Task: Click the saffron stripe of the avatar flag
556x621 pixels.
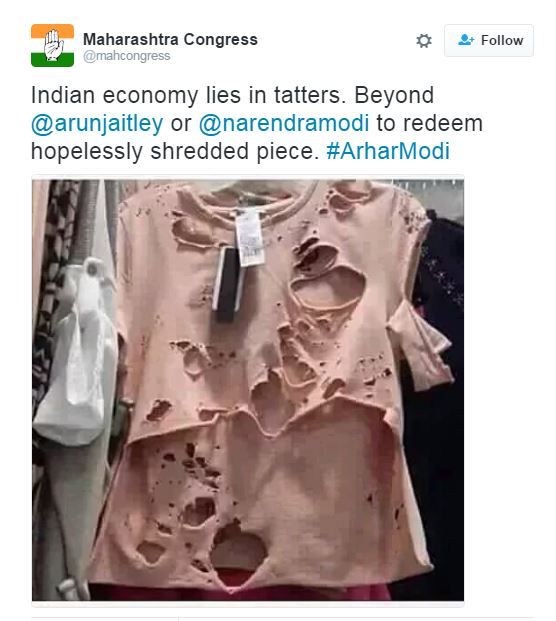Action: tap(52, 31)
